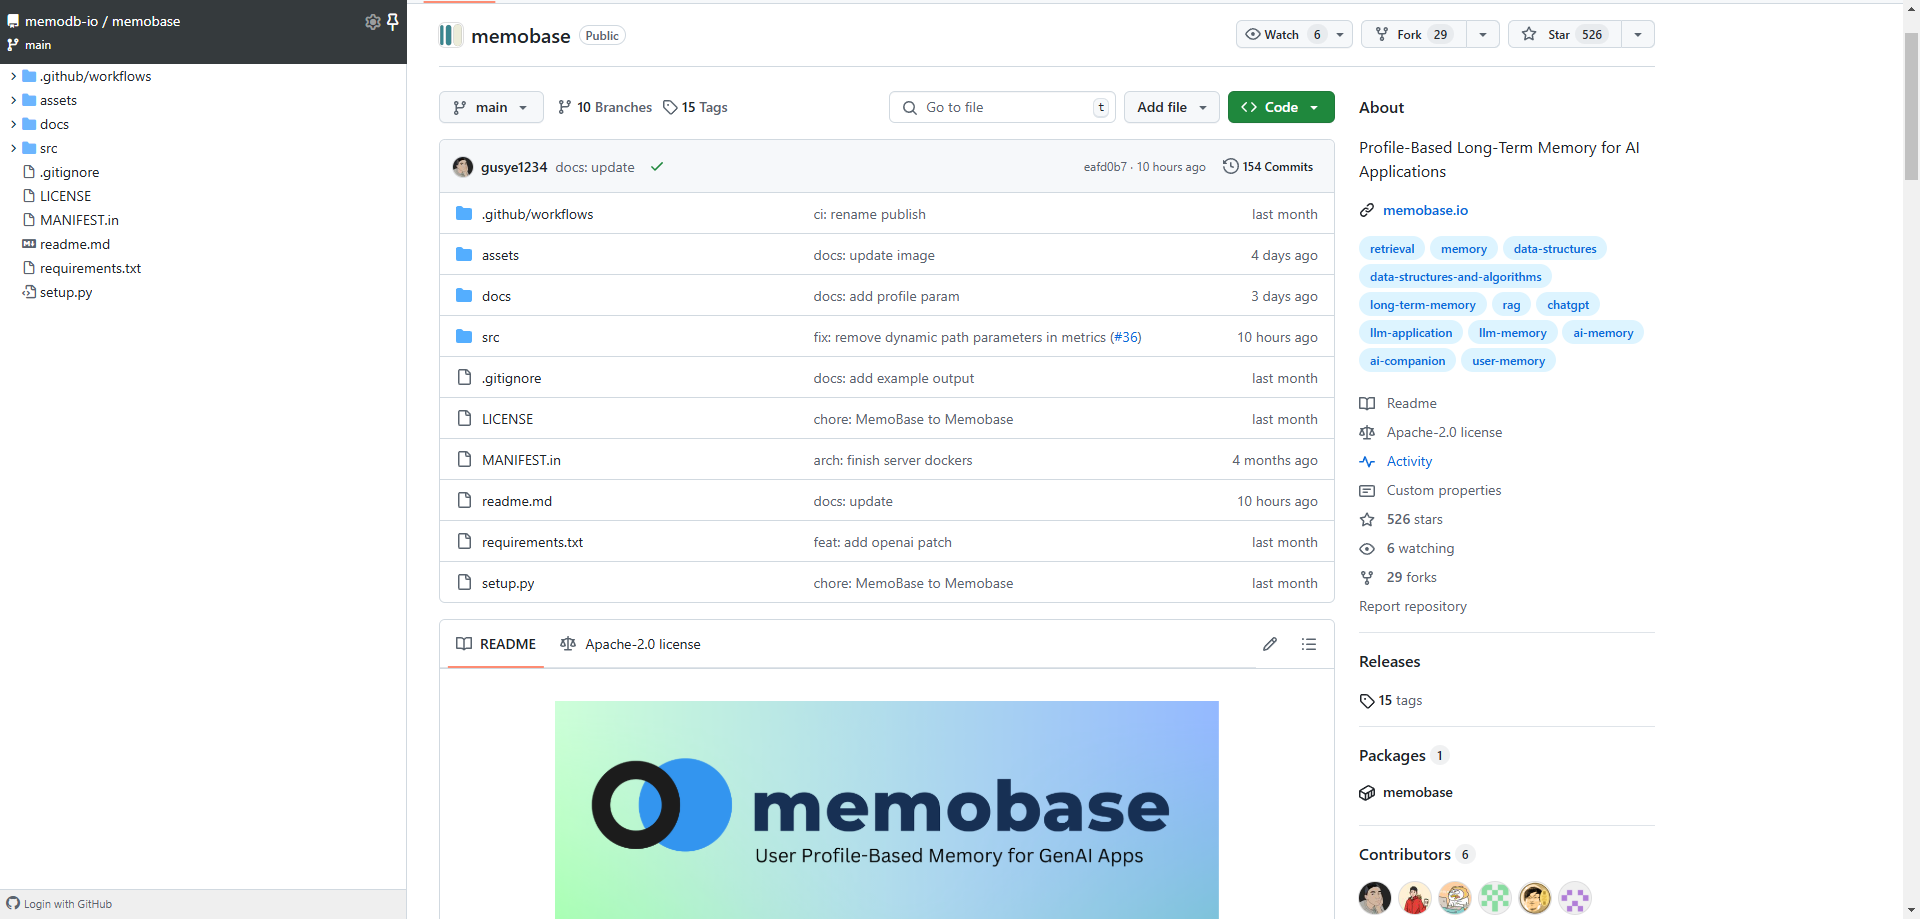Click the commit status green checkmark
This screenshot has height=919, width=1920.
point(657,167)
